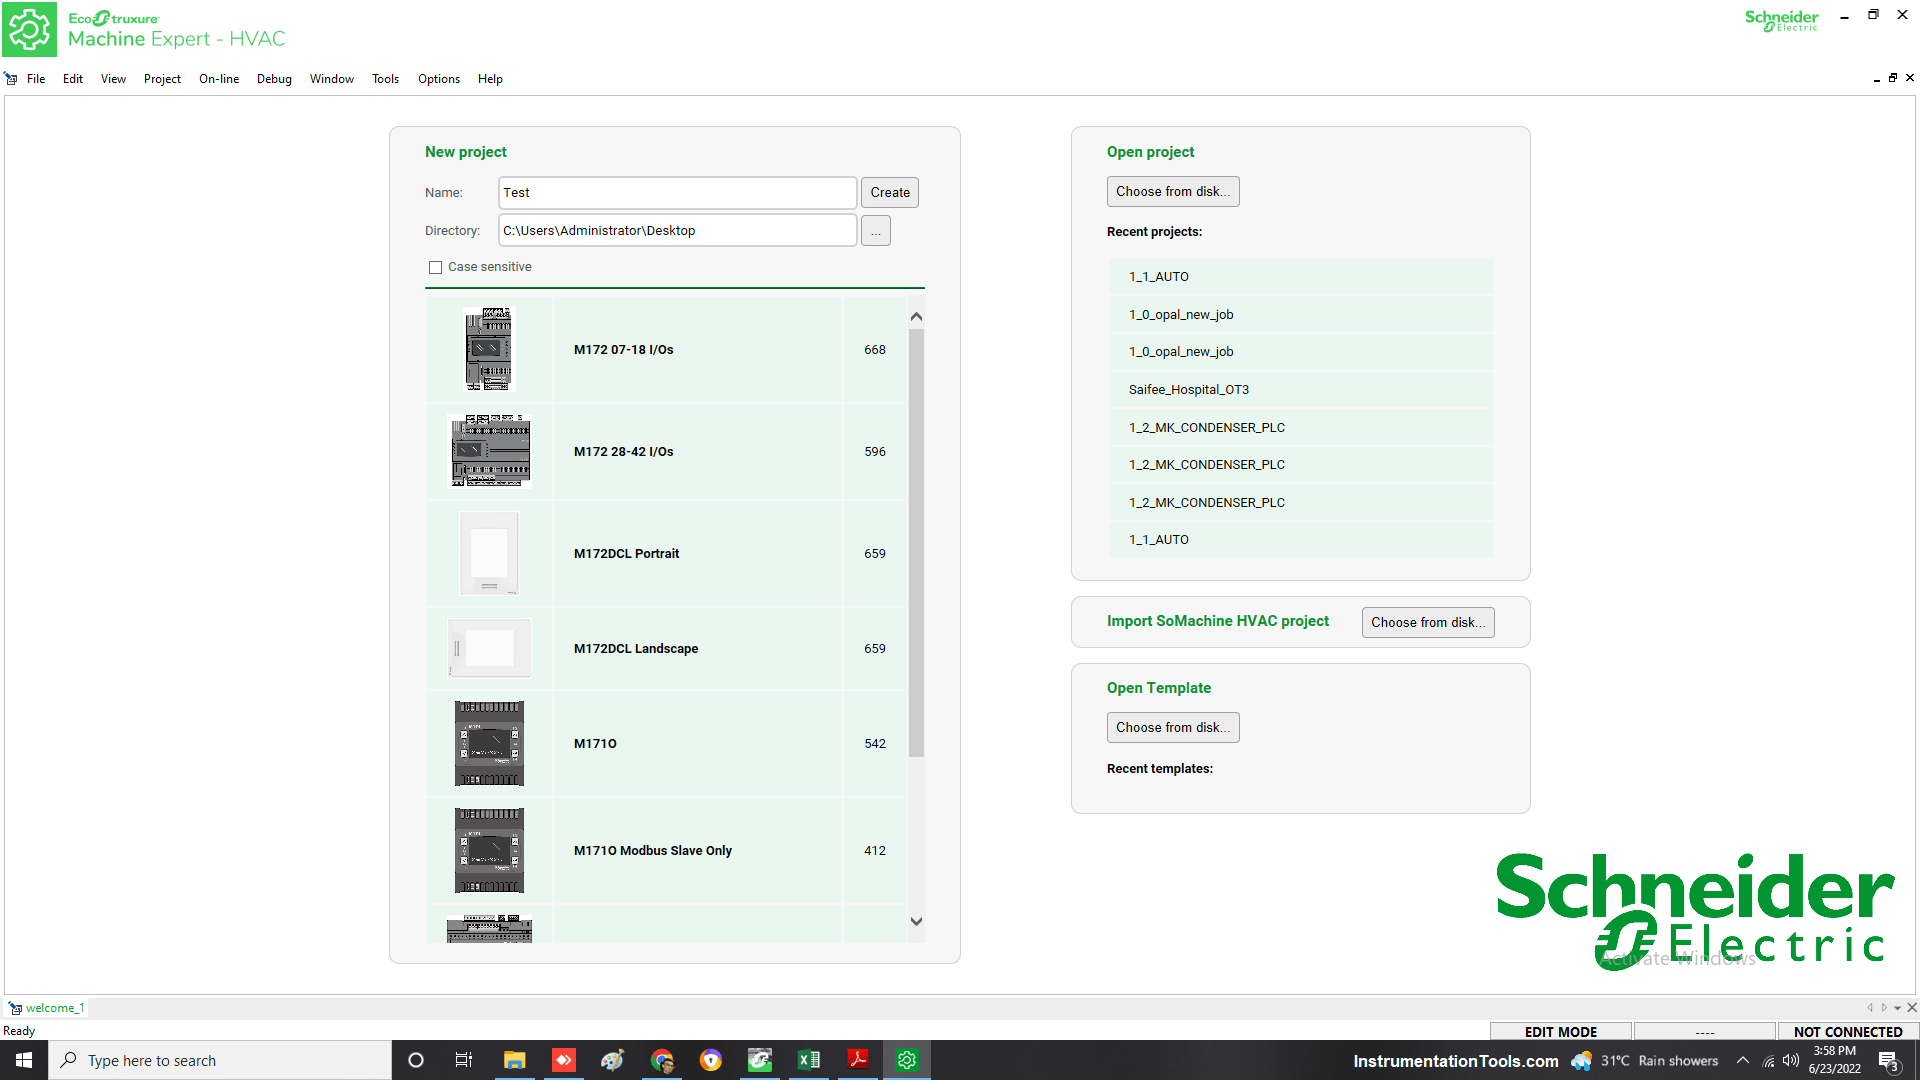1920x1080 pixels.
Task: Open Task View on the taskbar
Action: 464,1060
